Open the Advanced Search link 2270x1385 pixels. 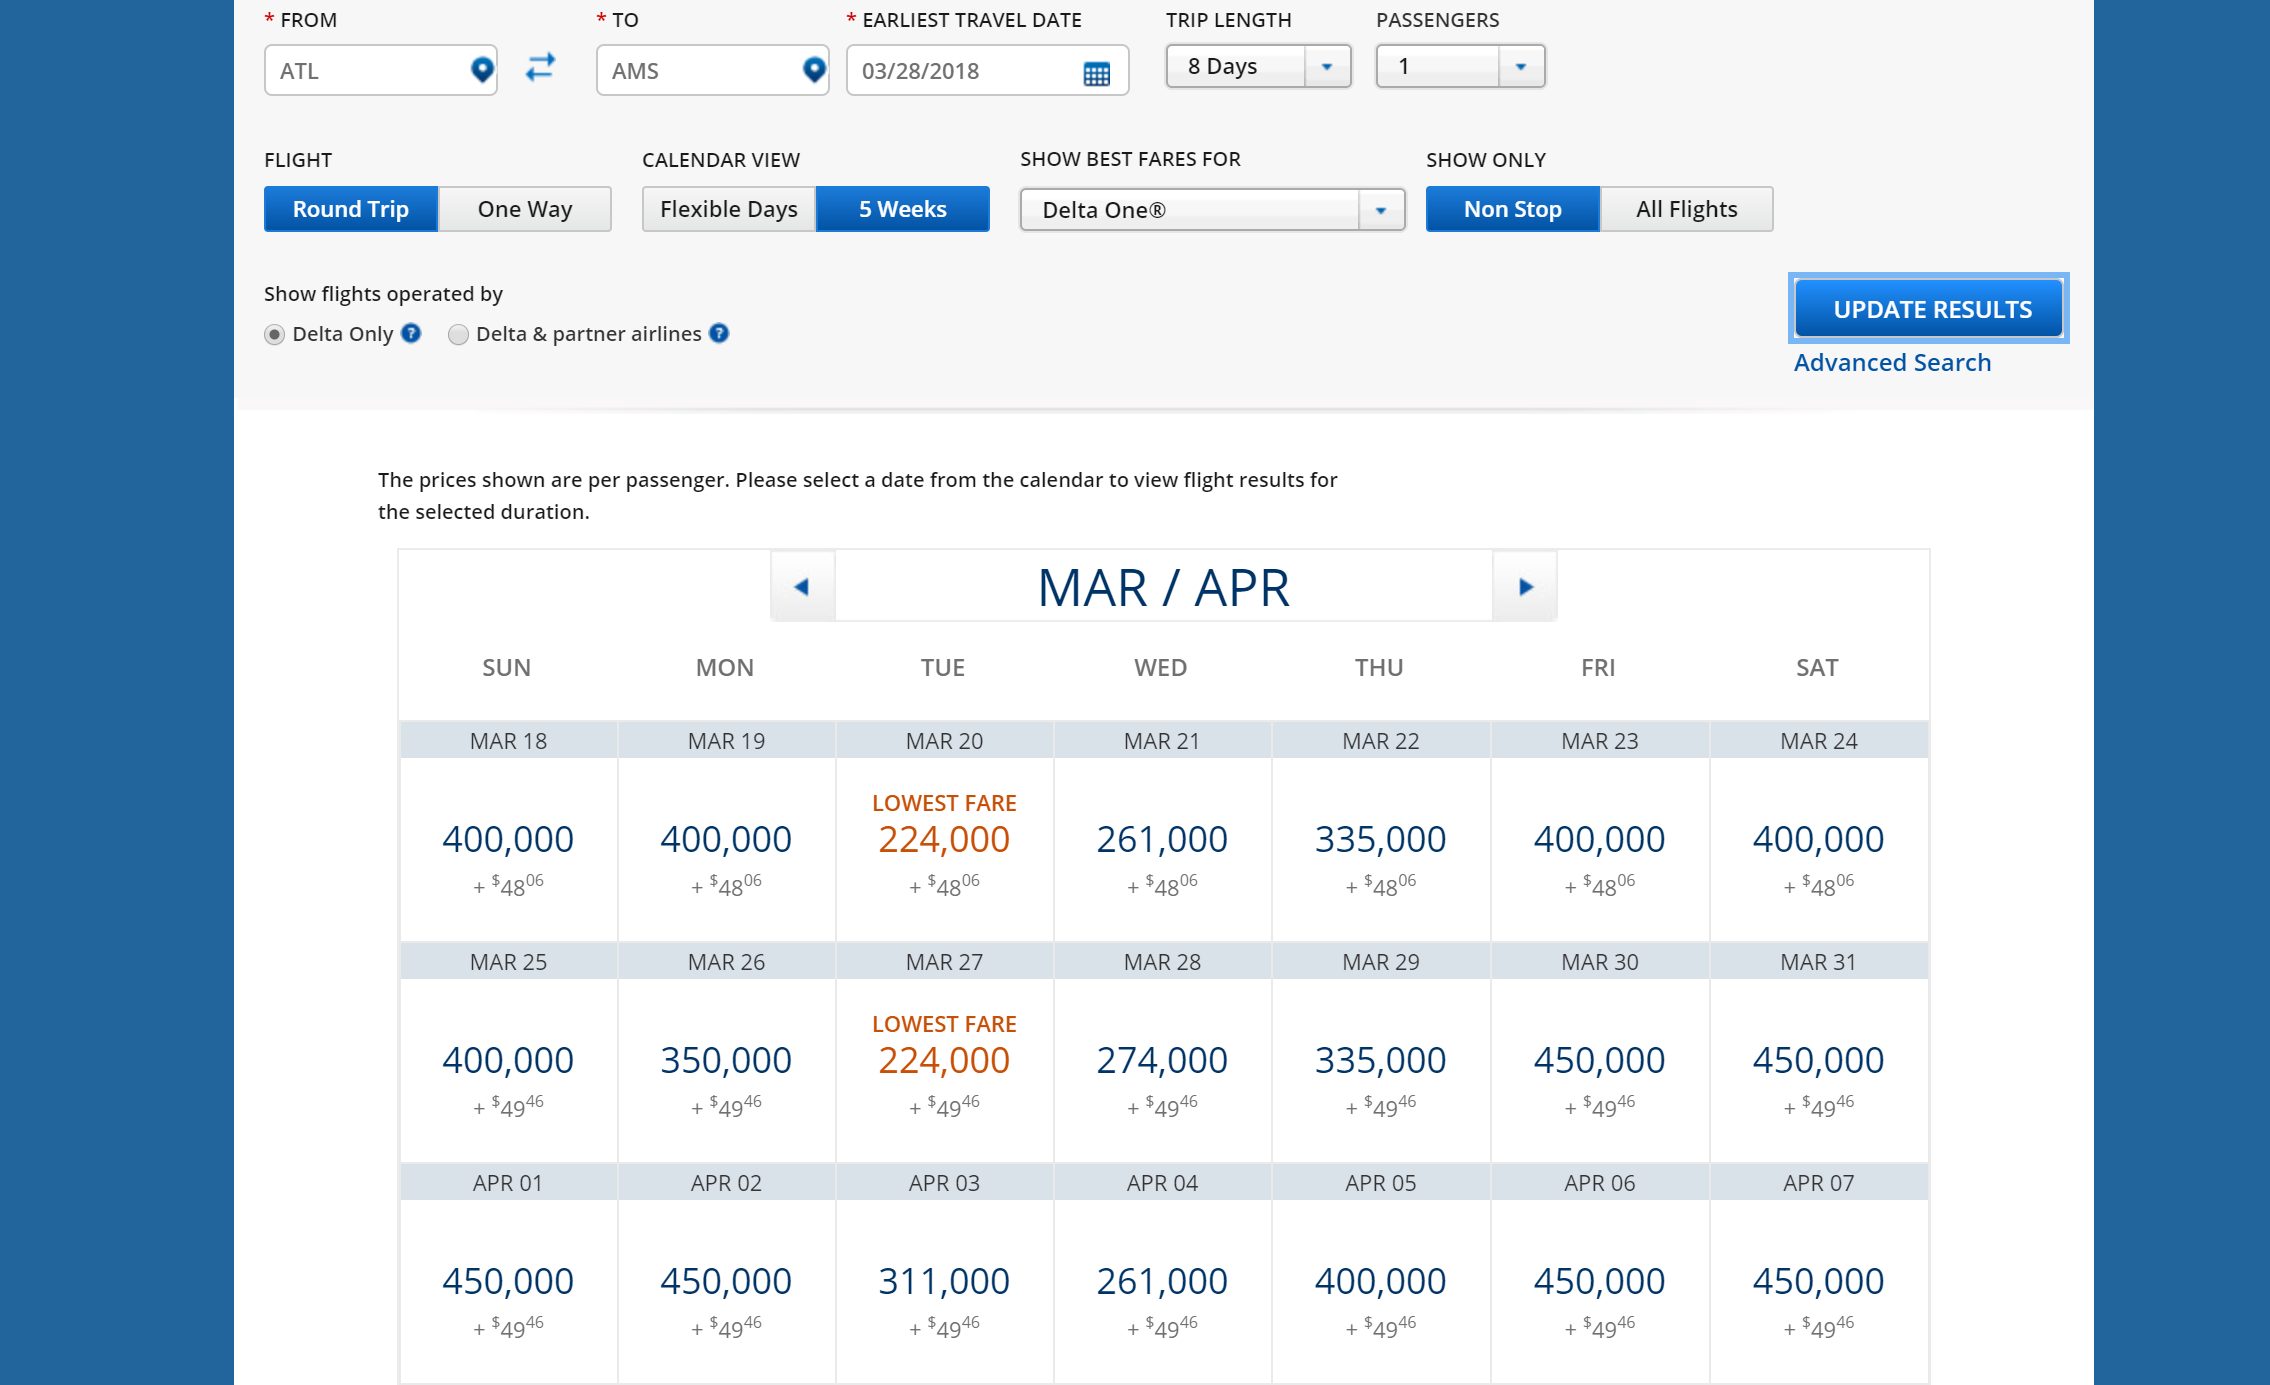point(1892,362)
